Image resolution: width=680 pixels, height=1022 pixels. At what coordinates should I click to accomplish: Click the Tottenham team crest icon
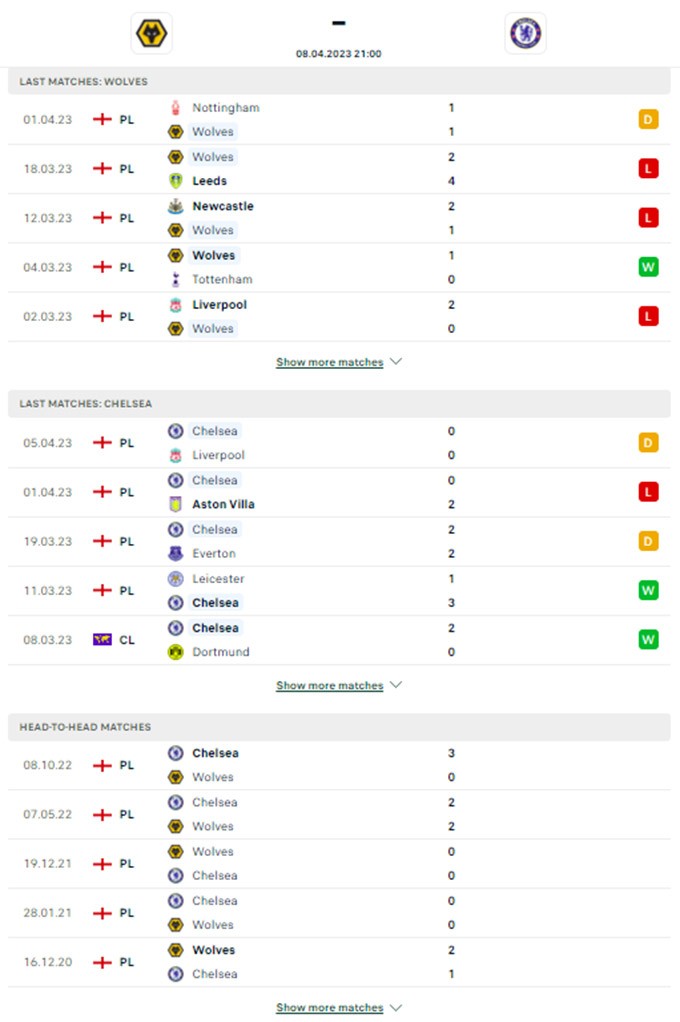coord(176,280)
